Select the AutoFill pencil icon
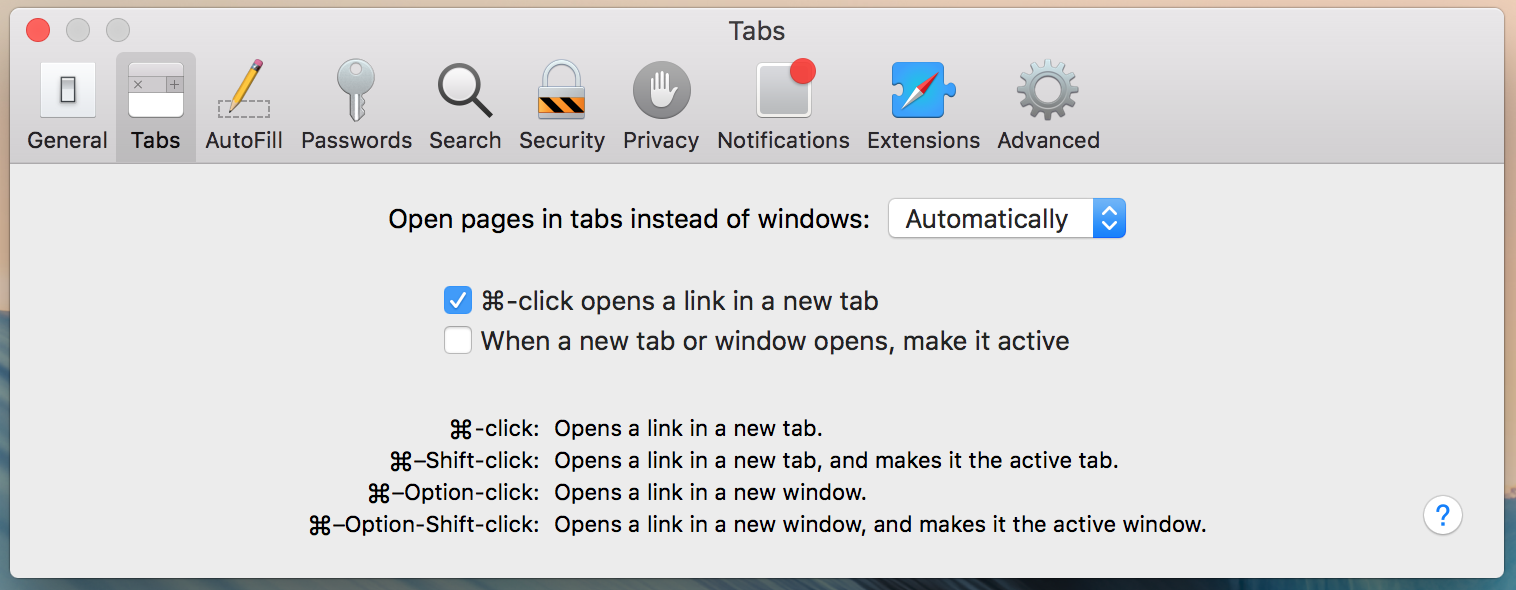This screenshot has height=590, width=1516. click(x=244, y=90)
